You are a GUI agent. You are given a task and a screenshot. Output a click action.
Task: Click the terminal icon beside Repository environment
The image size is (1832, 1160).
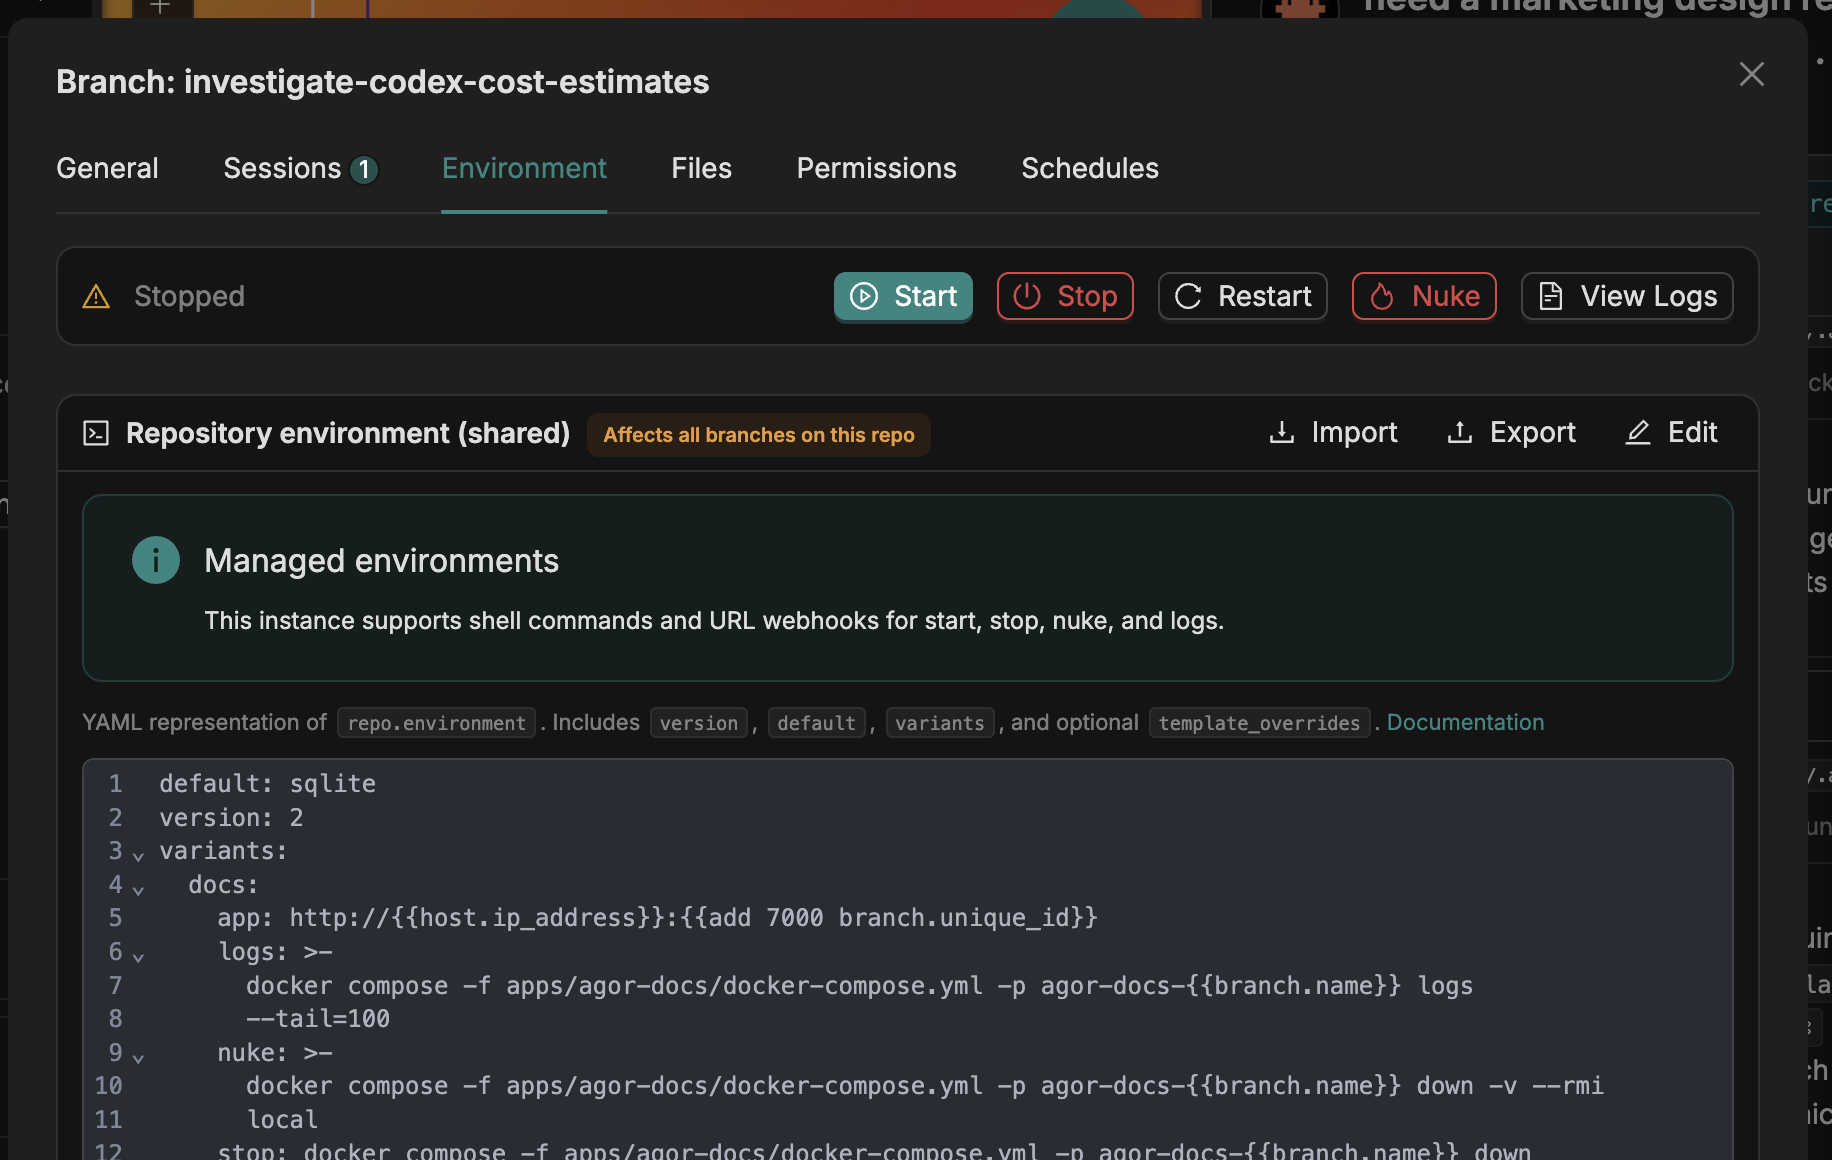tap(96, 433)
